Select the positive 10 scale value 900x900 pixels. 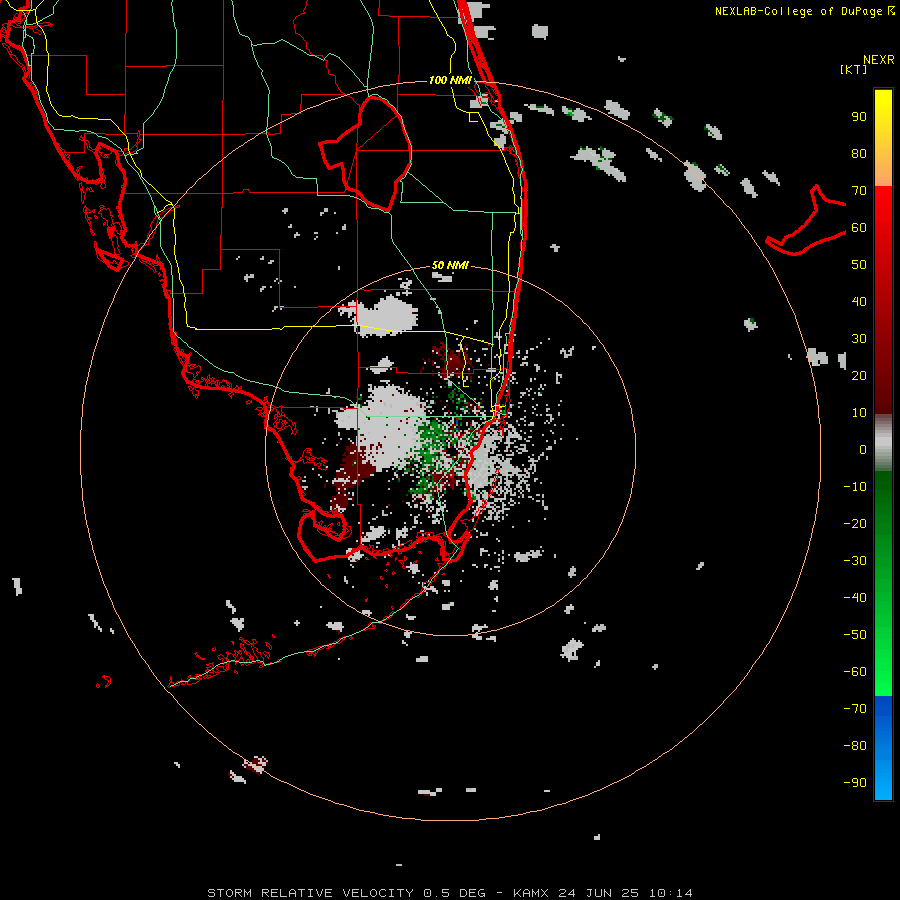pos(859,413)
